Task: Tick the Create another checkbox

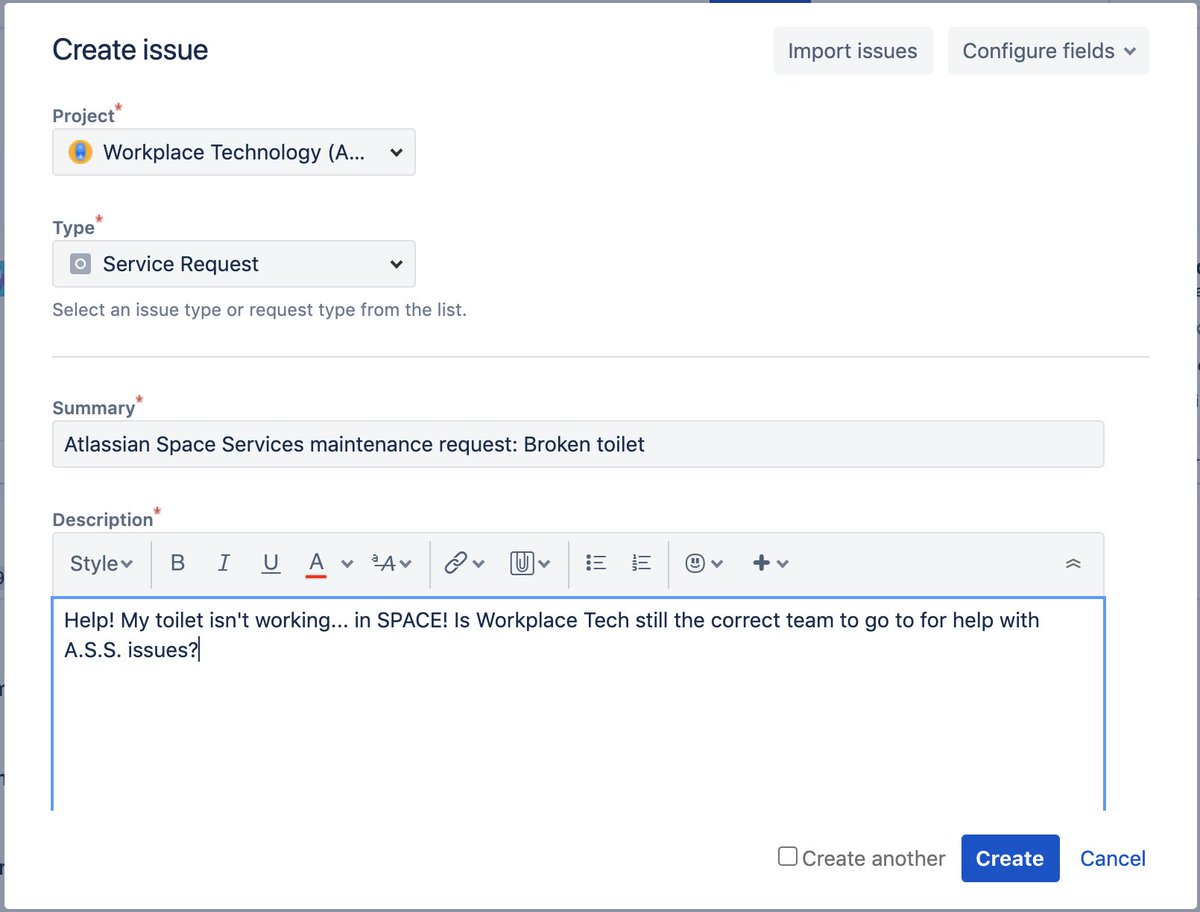Action: click(788, 857)
